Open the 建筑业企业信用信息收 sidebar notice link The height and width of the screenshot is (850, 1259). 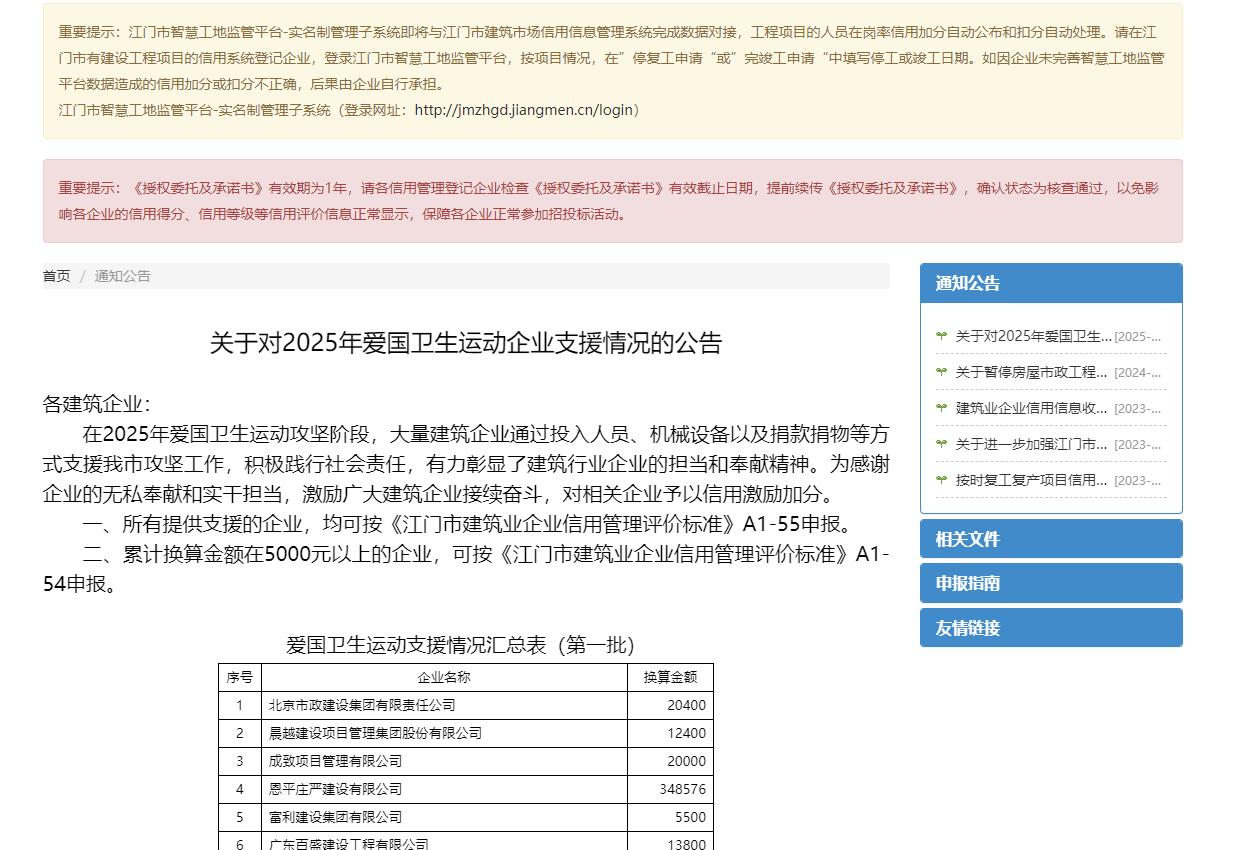click(1033, 408)
